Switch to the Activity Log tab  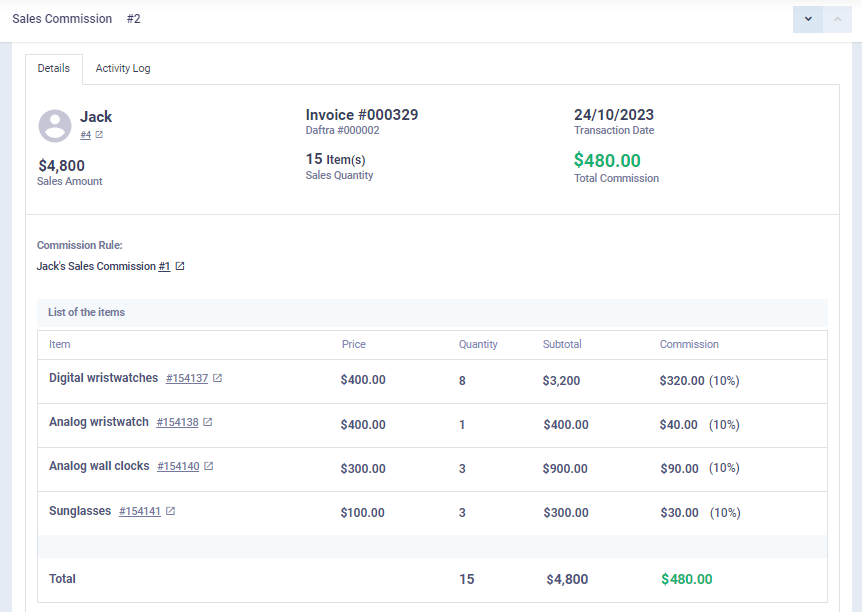pyautogui.click(x=123, y=68)
